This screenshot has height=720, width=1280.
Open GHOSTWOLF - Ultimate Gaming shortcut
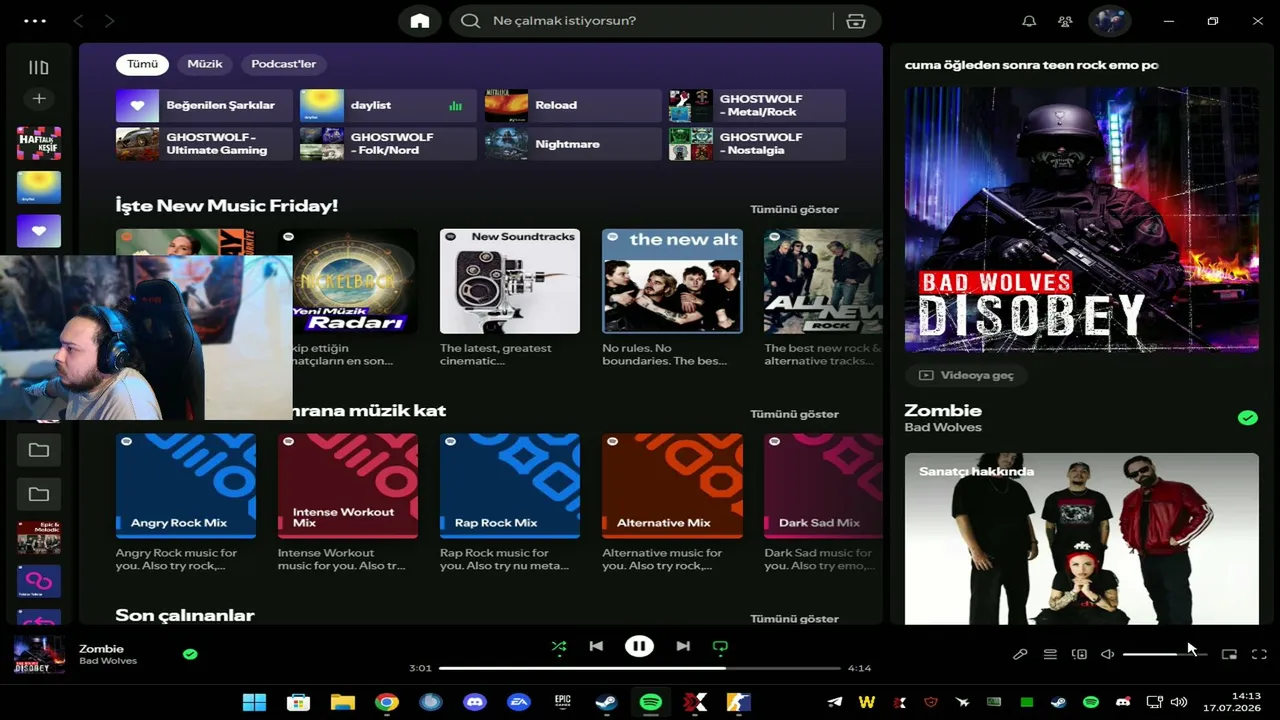coord(204,144)
